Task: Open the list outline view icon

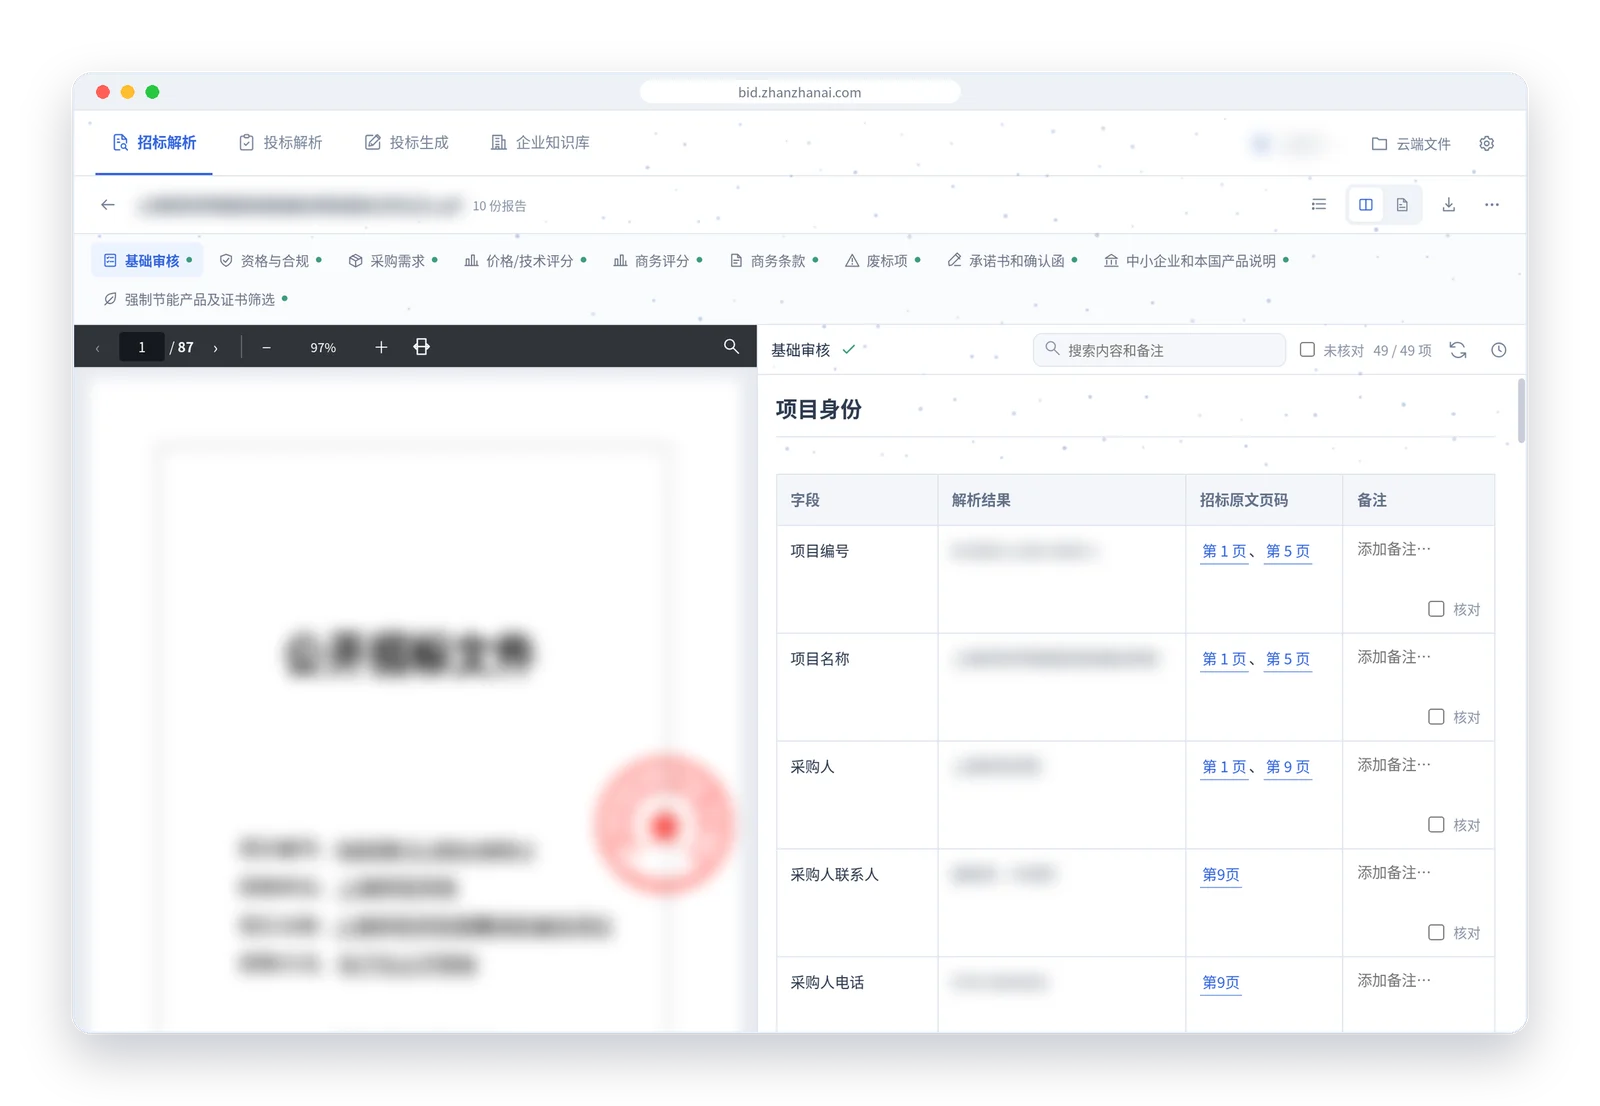Action: click(1319, 205)
